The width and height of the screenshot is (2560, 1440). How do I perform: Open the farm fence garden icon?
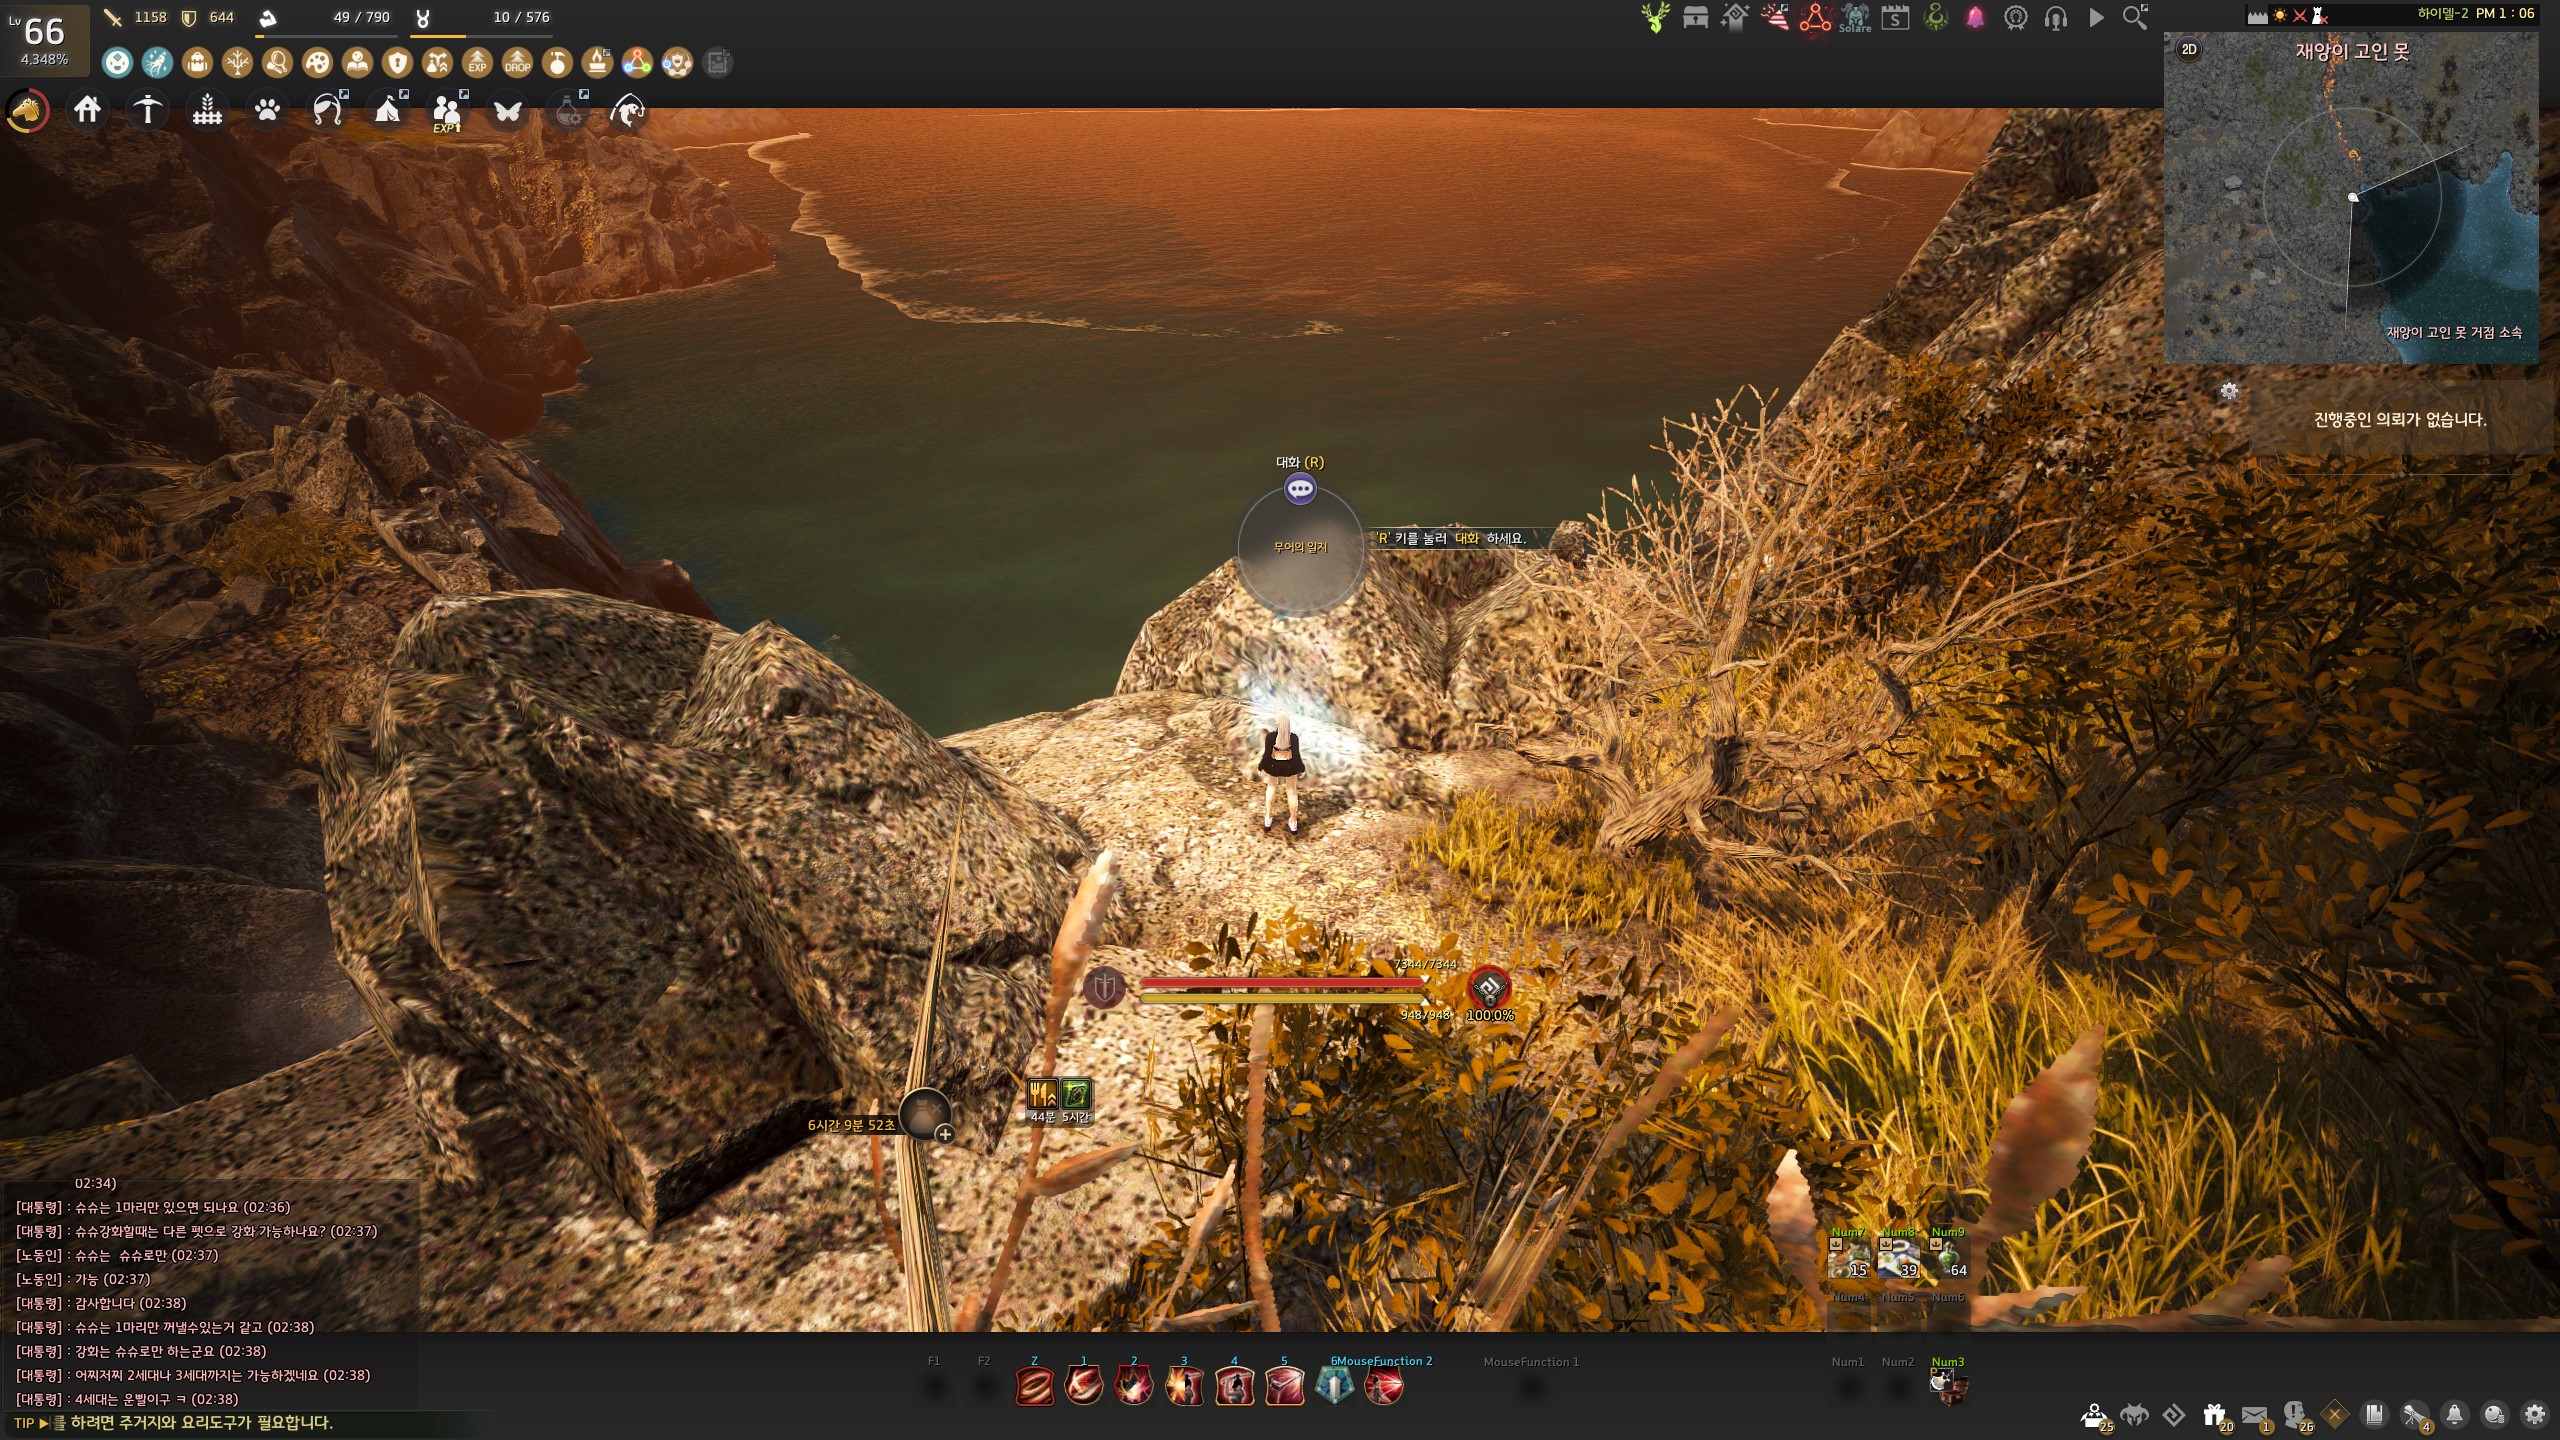pyautogui.click(x=207, y=109)
